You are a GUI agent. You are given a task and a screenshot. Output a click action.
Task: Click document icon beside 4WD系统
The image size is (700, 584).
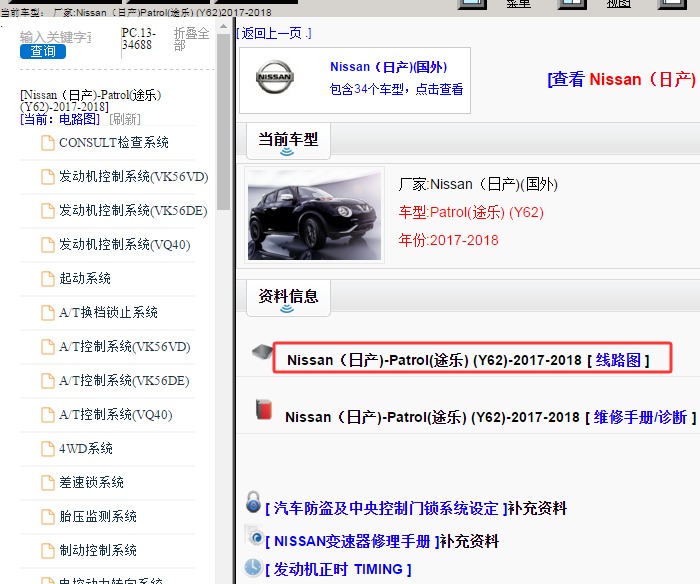point(48,449)
